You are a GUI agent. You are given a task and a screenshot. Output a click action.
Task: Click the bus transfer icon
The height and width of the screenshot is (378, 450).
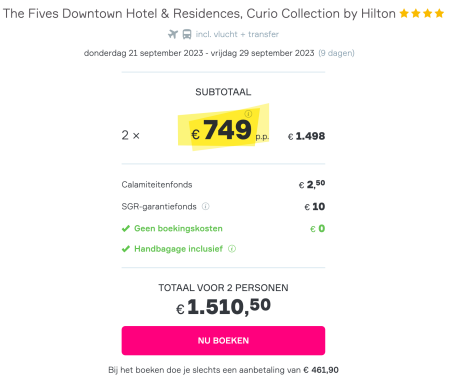click(187, 34)
